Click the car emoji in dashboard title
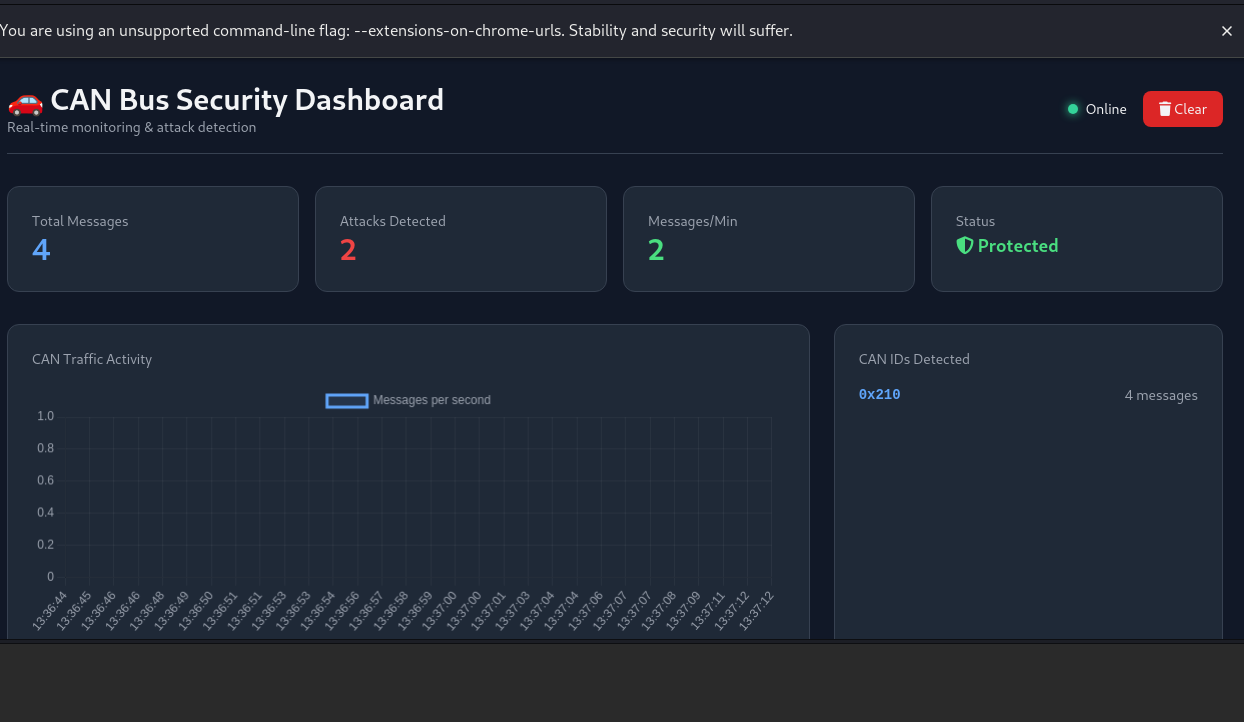 pyautogui.click(x=25, y=100)
